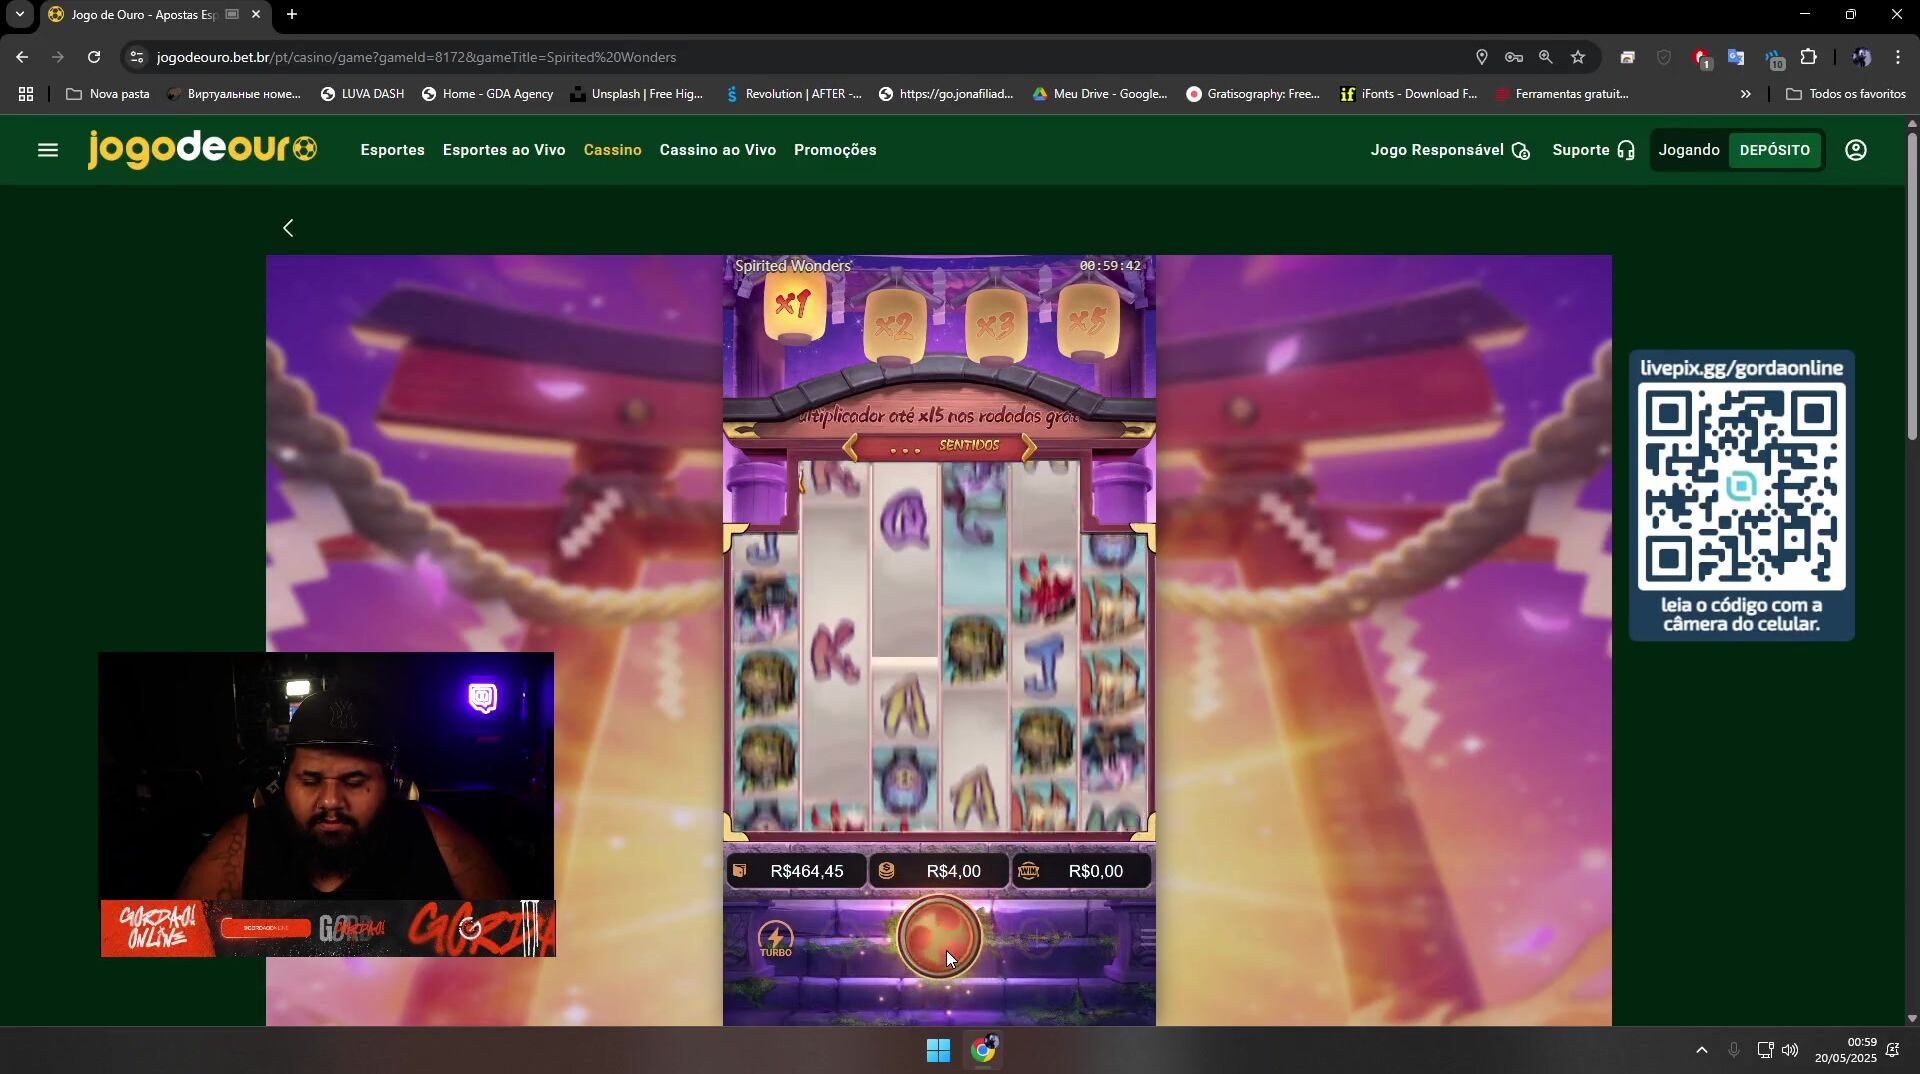Open the bet amount R$4,00 selector

click(939, 871)
